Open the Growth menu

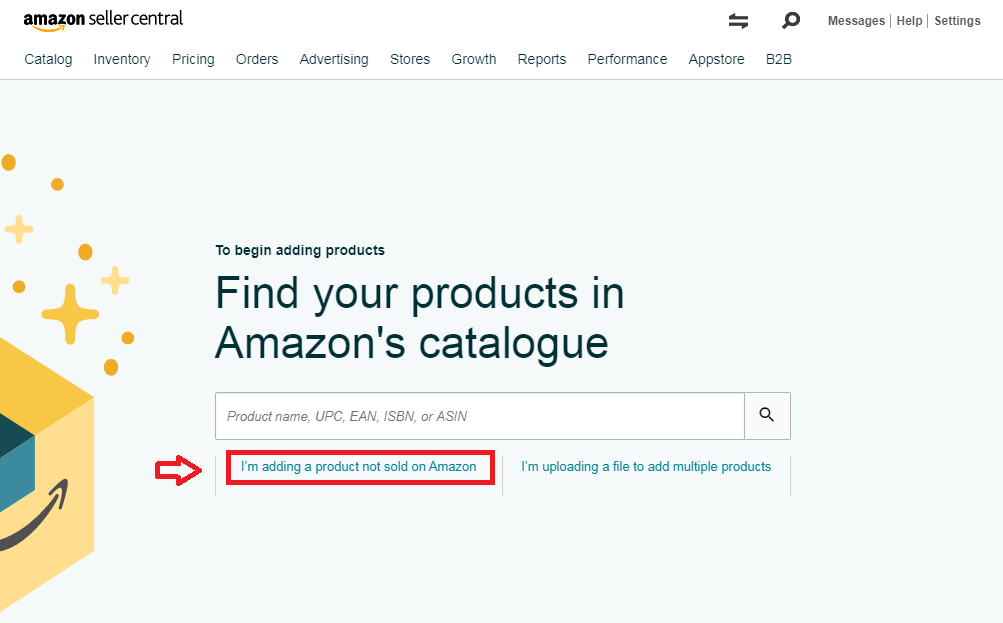point(474,59)
